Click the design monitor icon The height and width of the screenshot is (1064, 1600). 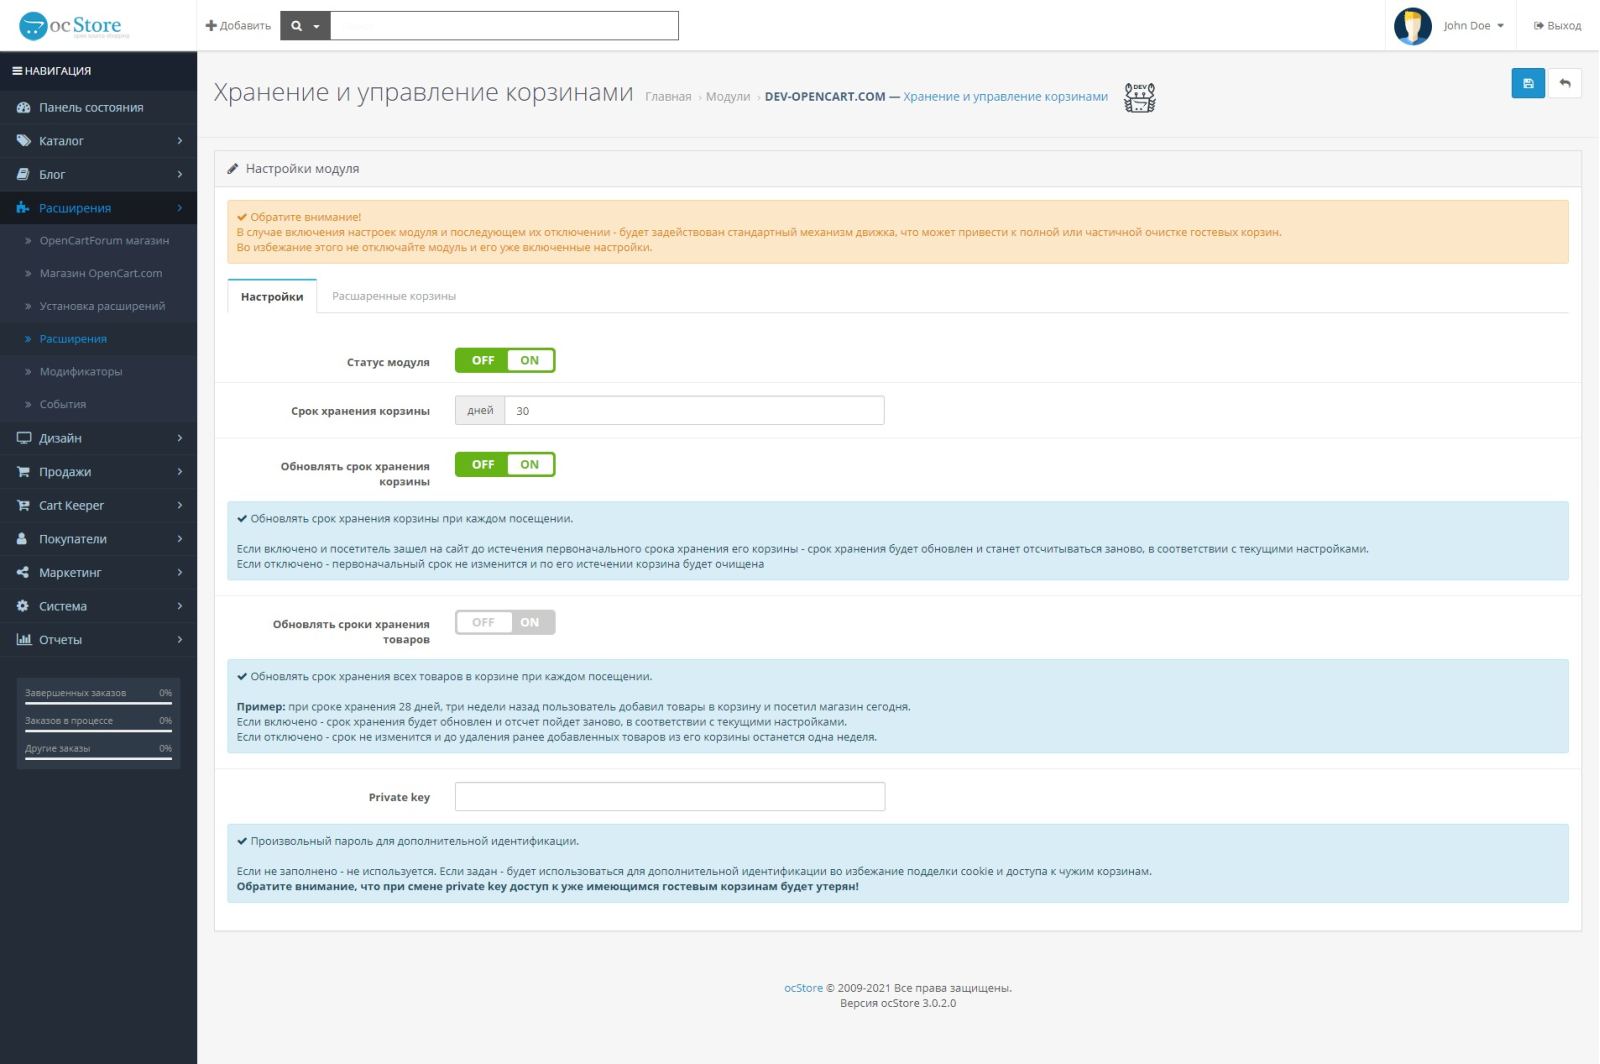pyautogui.click(x=23, y=438)
